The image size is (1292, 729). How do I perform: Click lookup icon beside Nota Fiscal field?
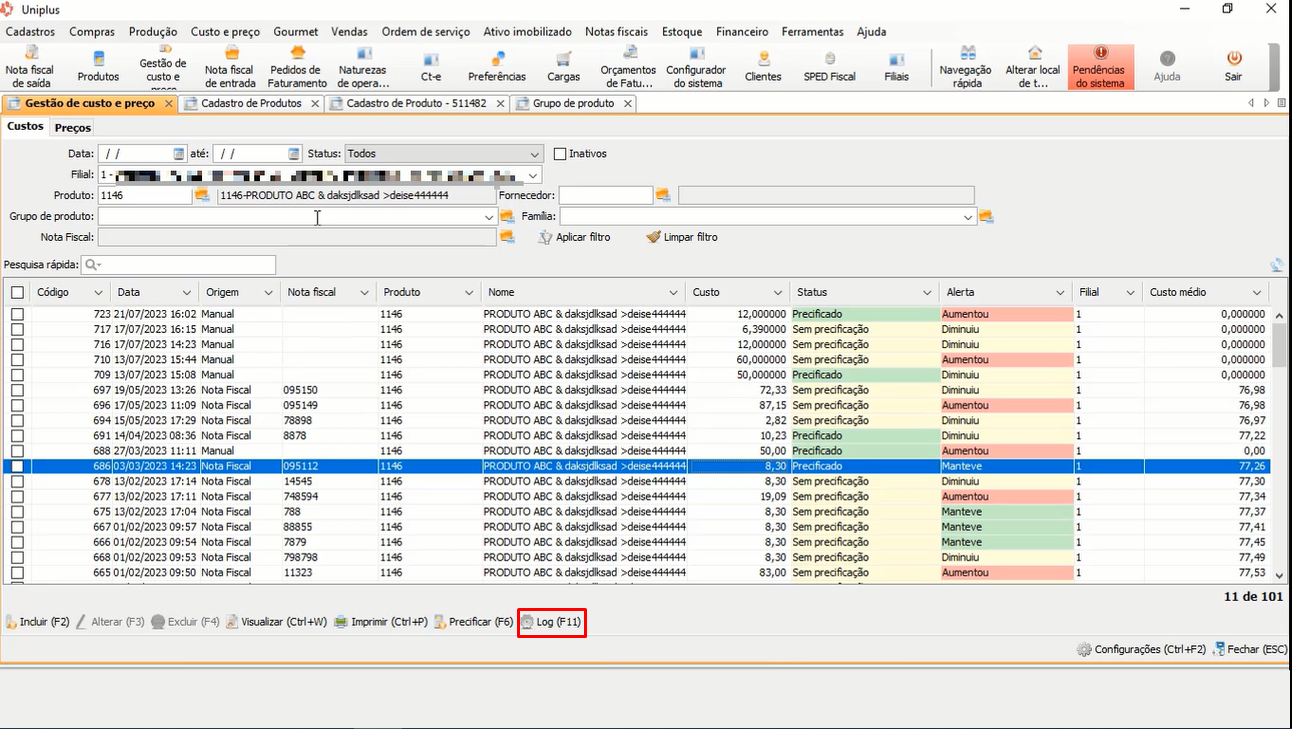(x=507, y=237)
